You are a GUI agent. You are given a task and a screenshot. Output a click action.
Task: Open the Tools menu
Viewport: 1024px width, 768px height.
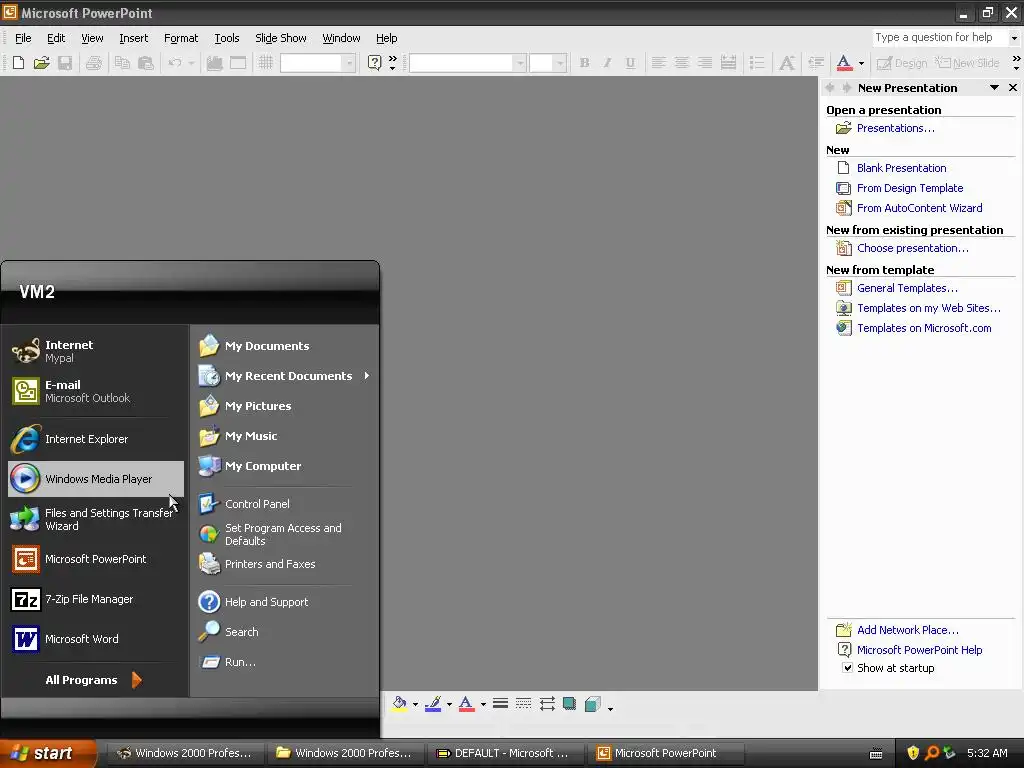click(x=227, y=38)
